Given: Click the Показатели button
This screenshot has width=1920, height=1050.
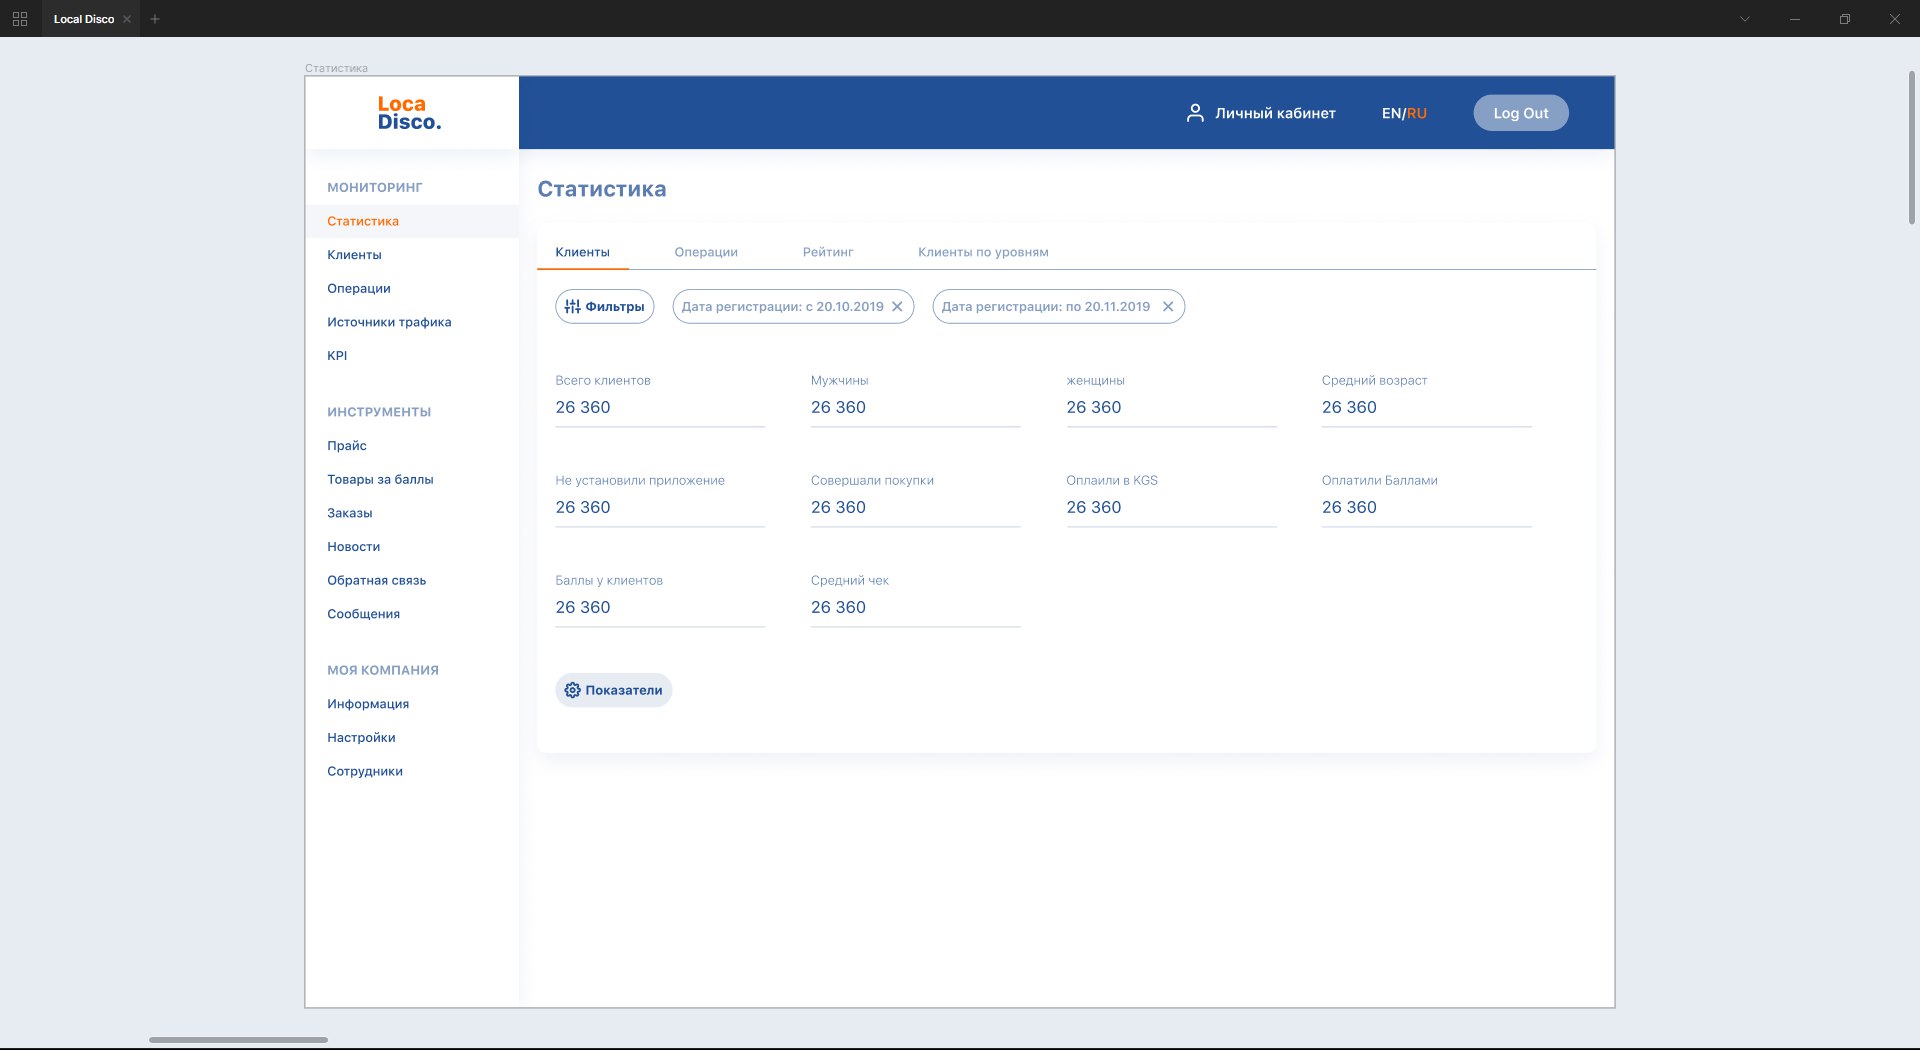Looking at the screenshot, I should click(x=613, y=690).
